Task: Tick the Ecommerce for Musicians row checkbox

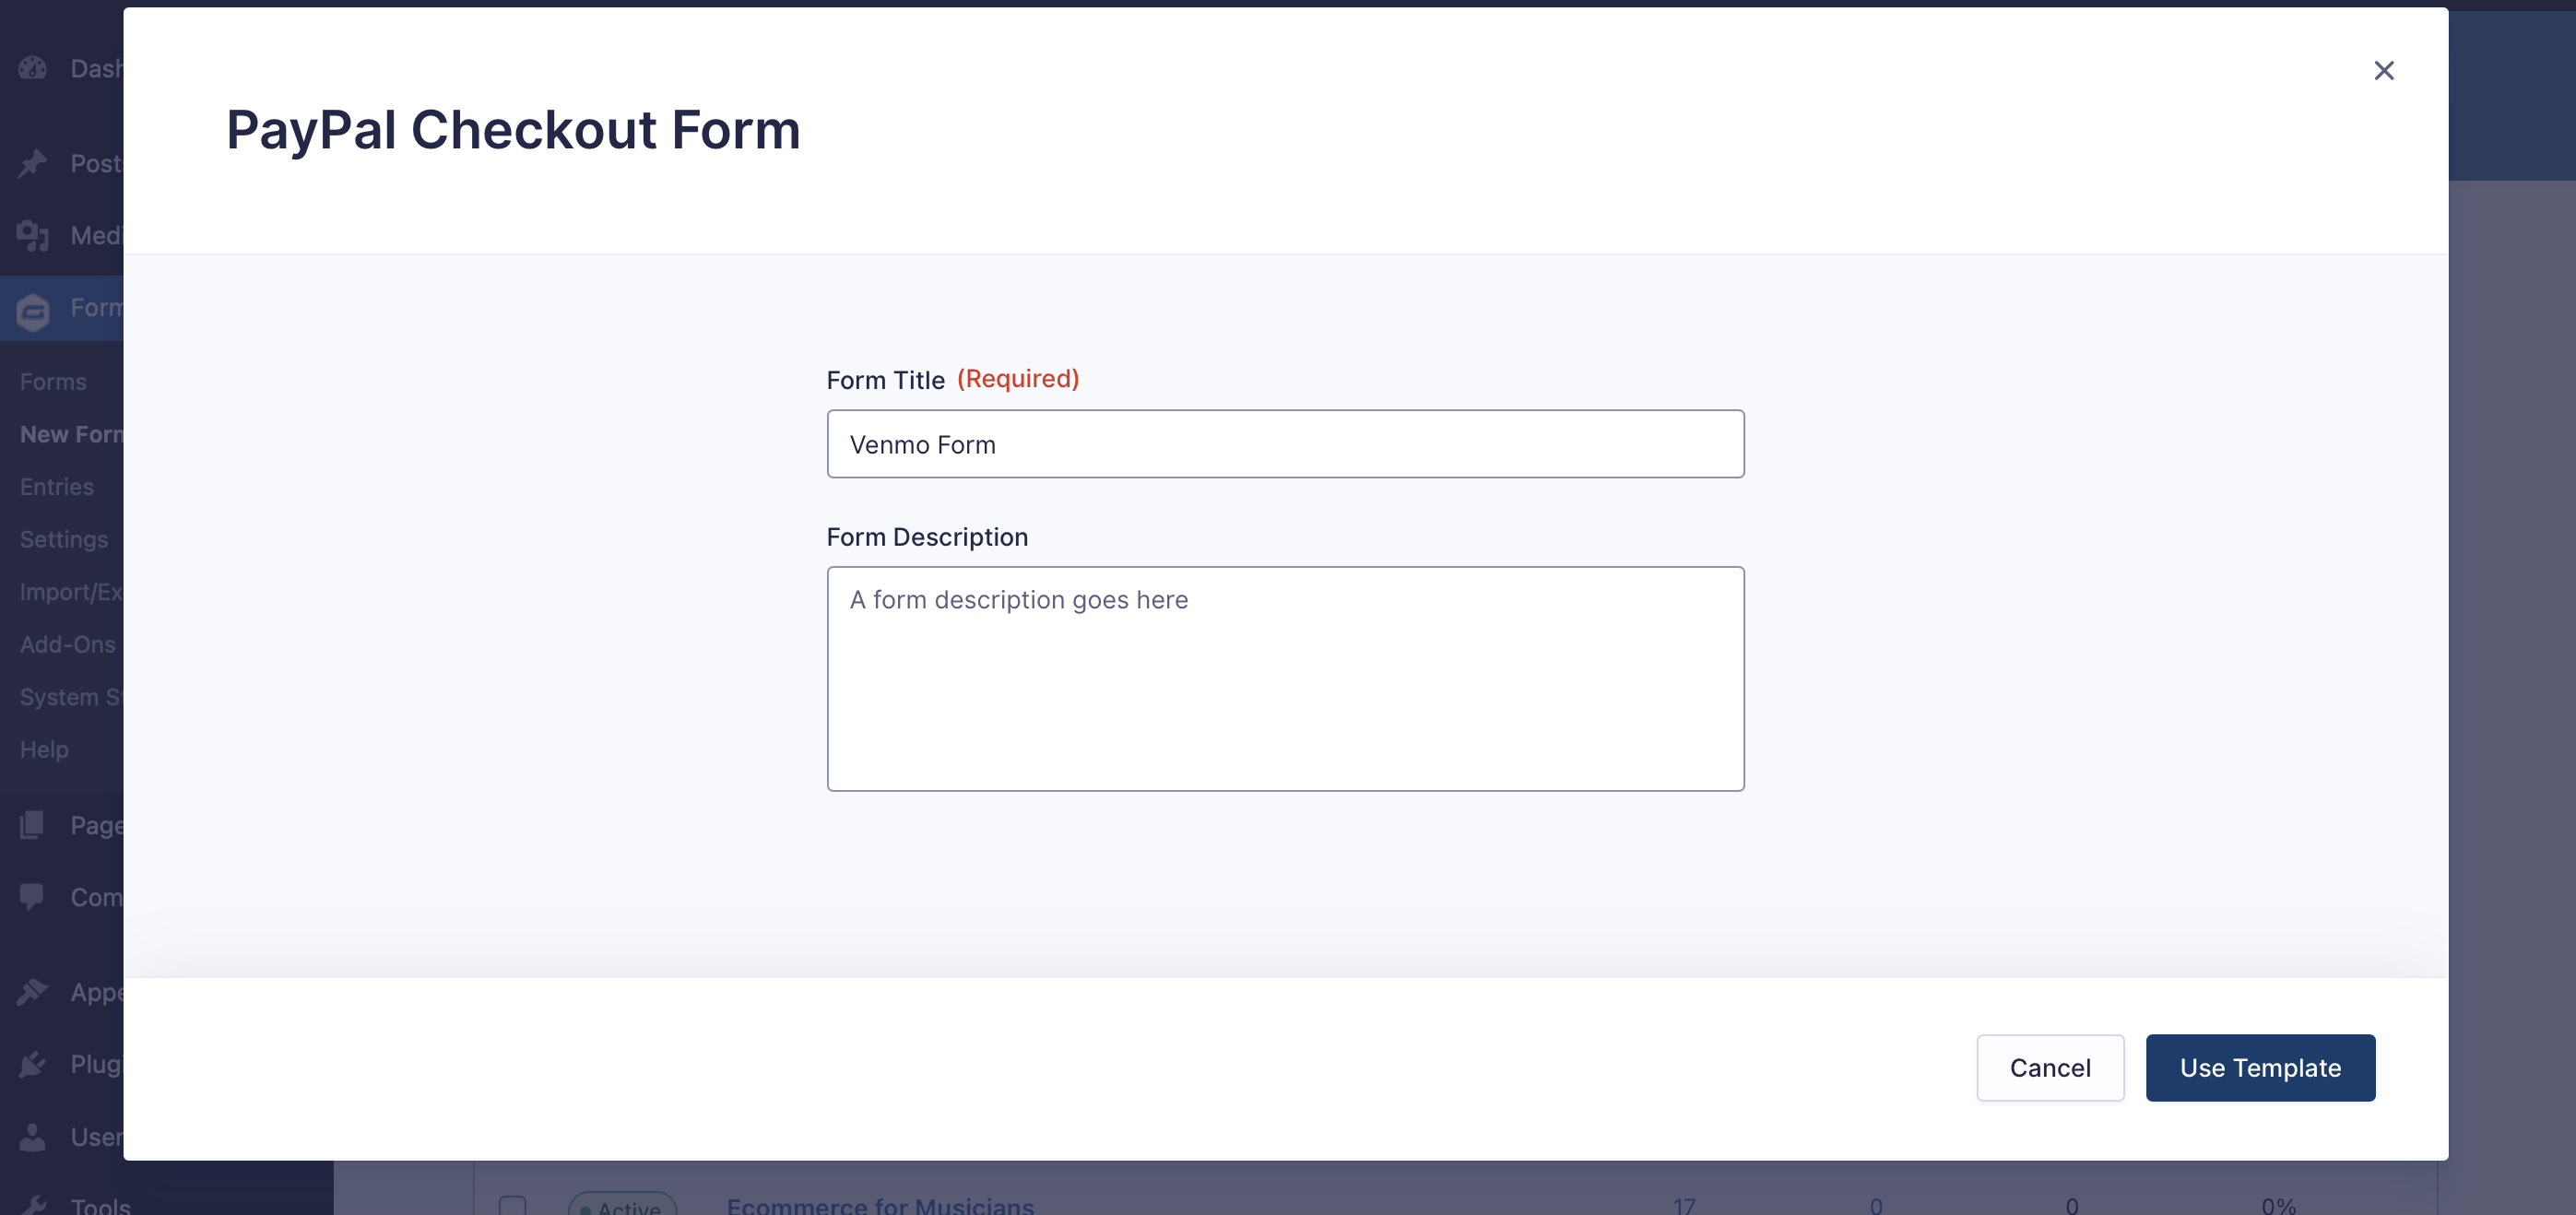Action: (x=513, y=1205)
